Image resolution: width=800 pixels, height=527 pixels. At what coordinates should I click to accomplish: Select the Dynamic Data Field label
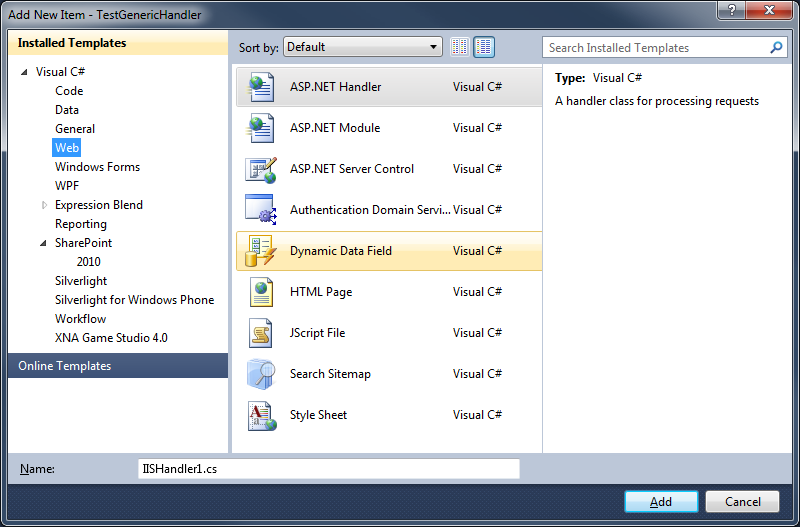coord(341,251)
